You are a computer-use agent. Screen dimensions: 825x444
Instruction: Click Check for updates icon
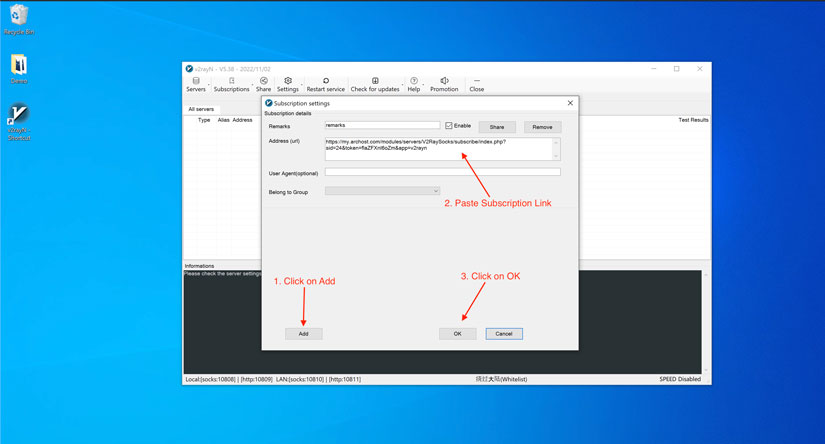click(x=375, y=84)
